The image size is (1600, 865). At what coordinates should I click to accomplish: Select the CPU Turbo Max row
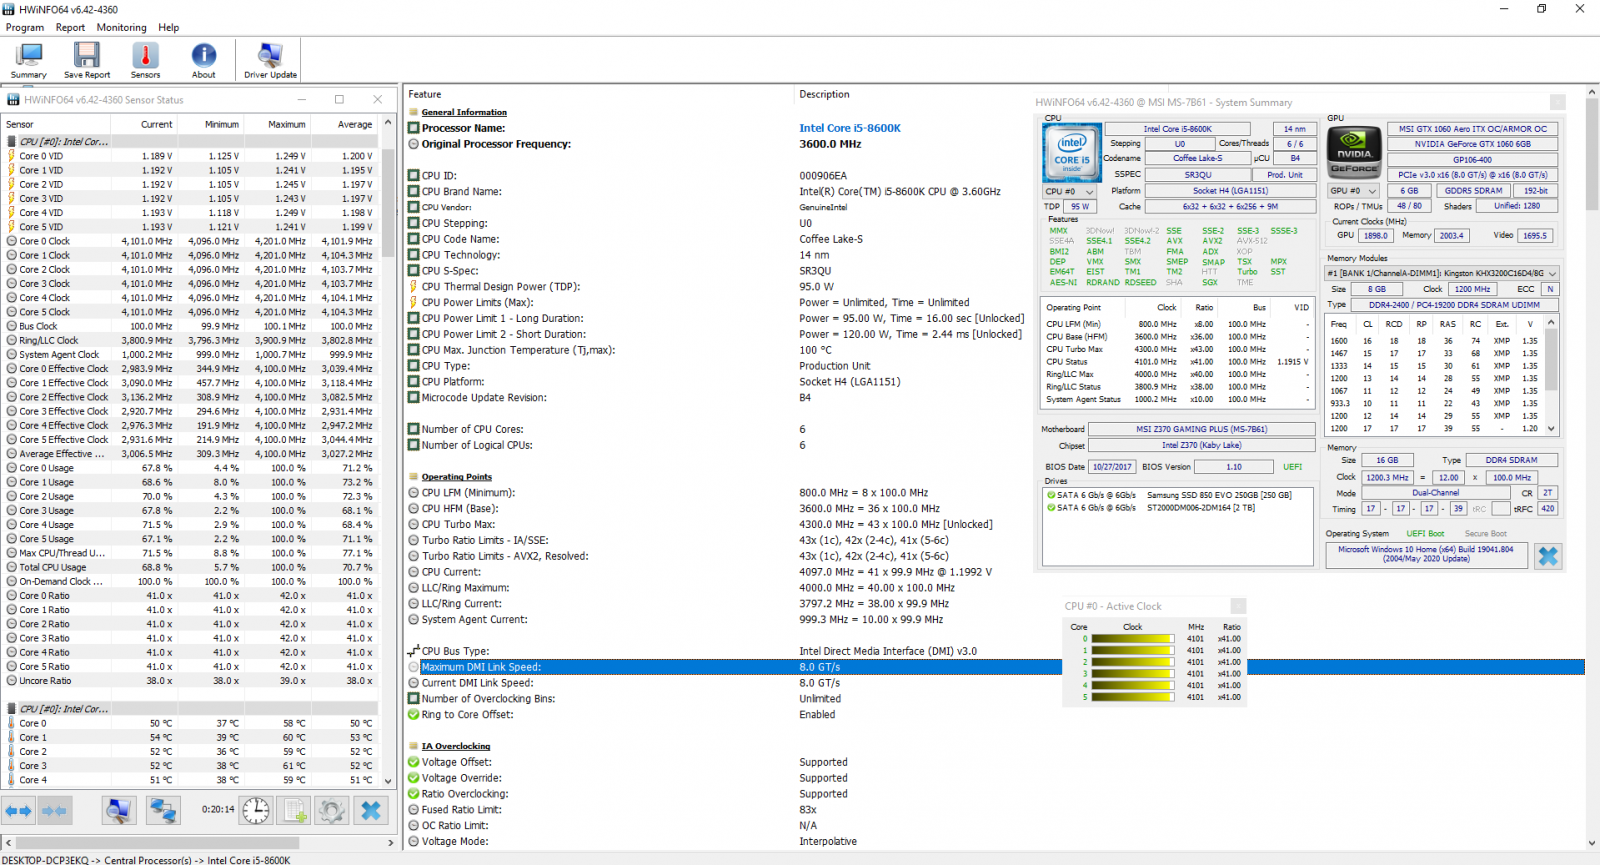[x=458, y=524]
